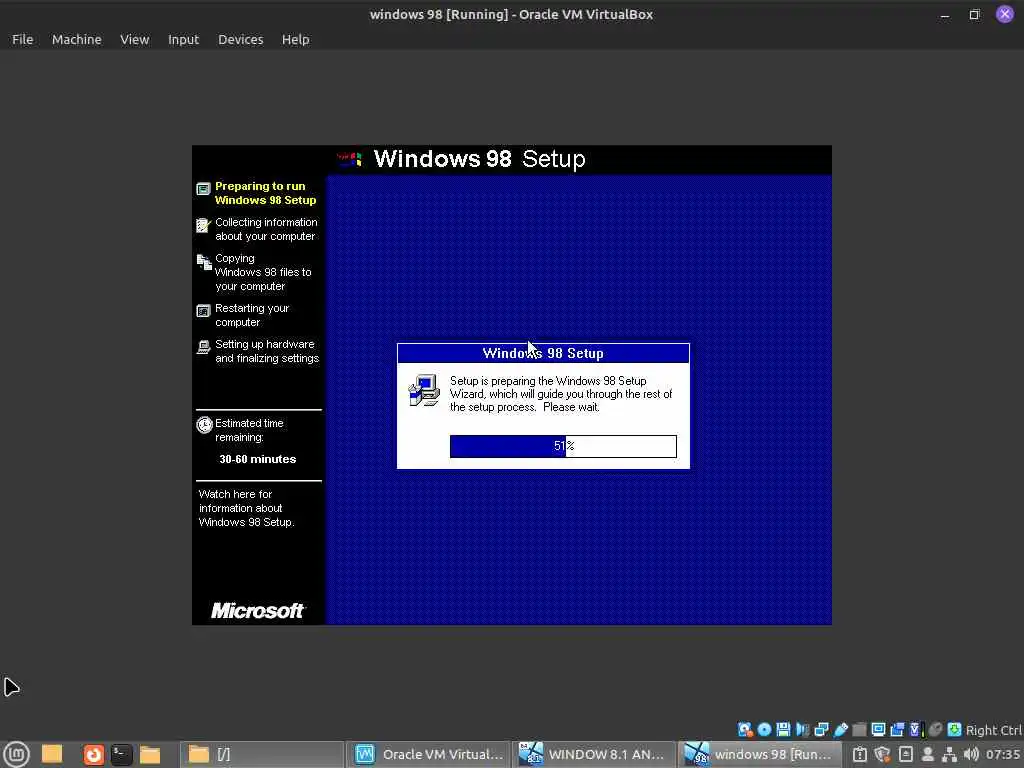Switch to WINDOW 8.1 AN... taskbar window

(x=593, y=754)
